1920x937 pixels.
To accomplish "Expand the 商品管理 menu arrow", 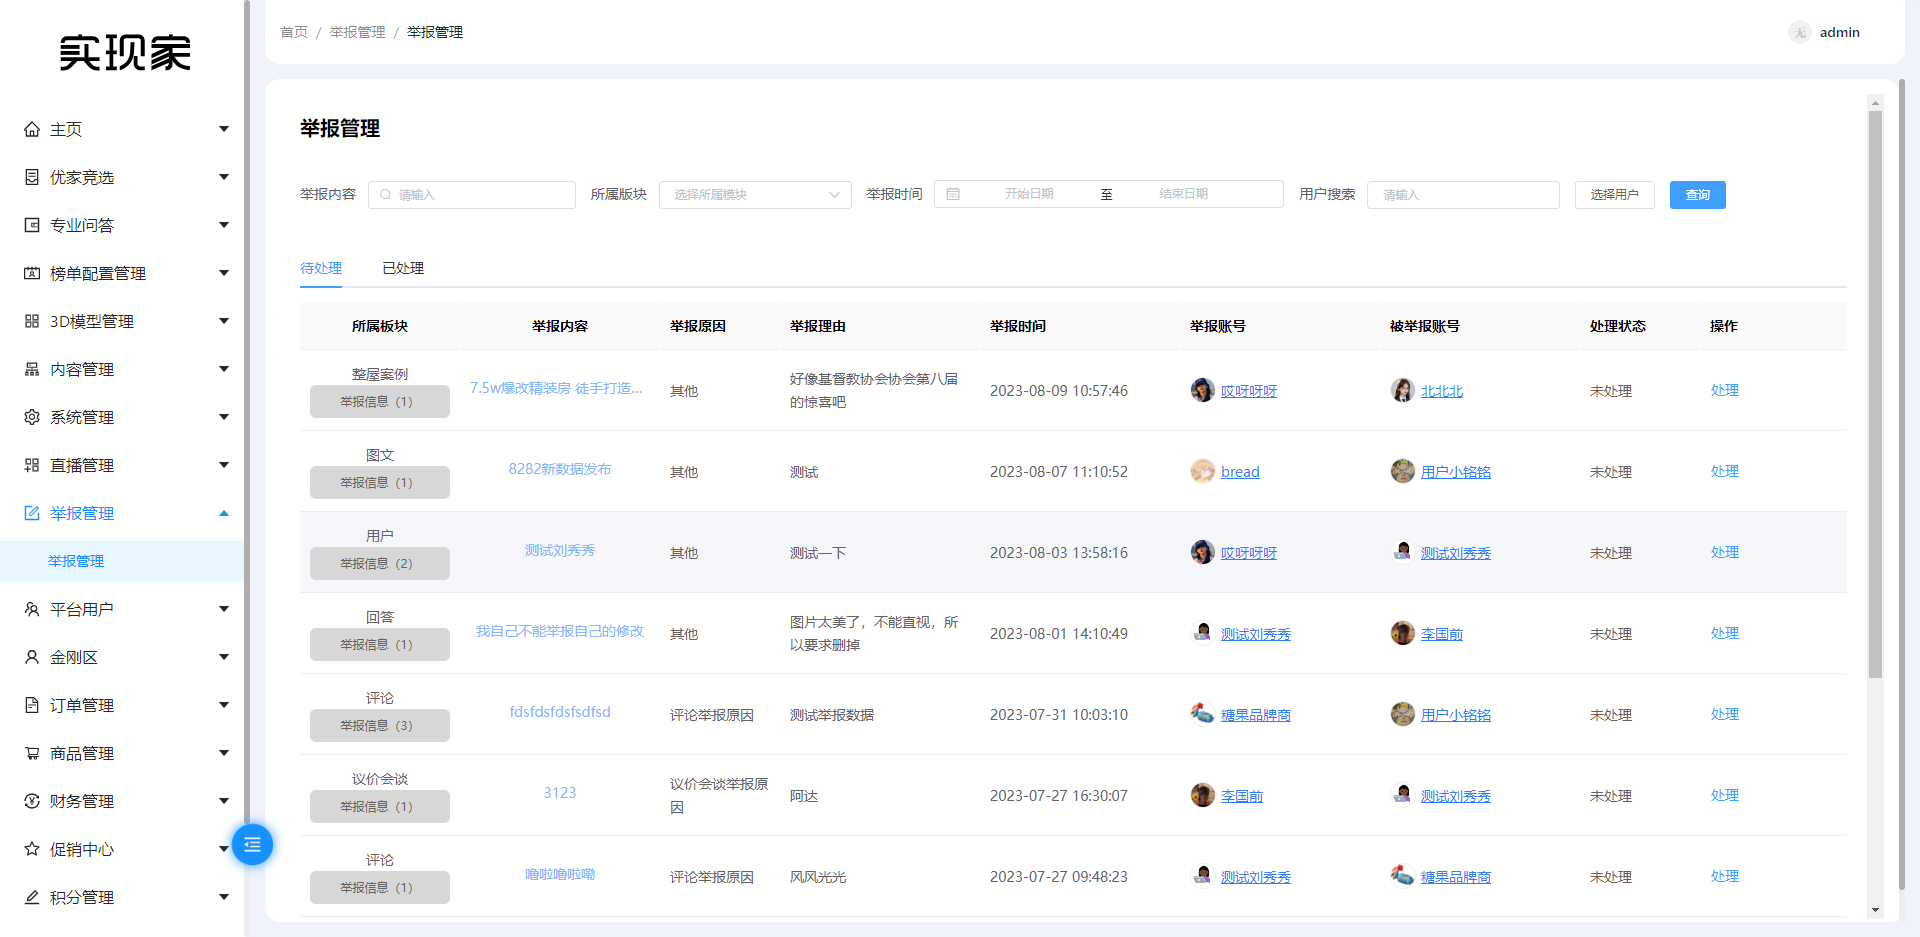I will 224,753.
